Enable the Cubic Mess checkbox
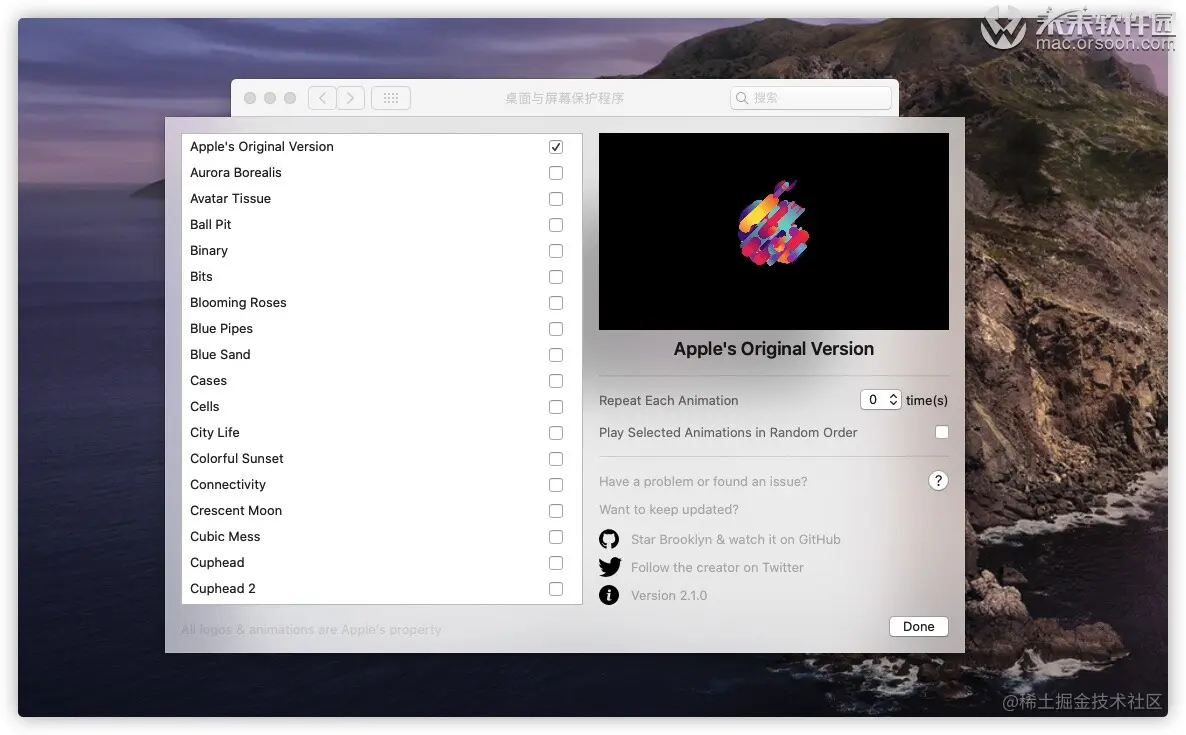Screen dimensions: 1186x735 point(556,537)
